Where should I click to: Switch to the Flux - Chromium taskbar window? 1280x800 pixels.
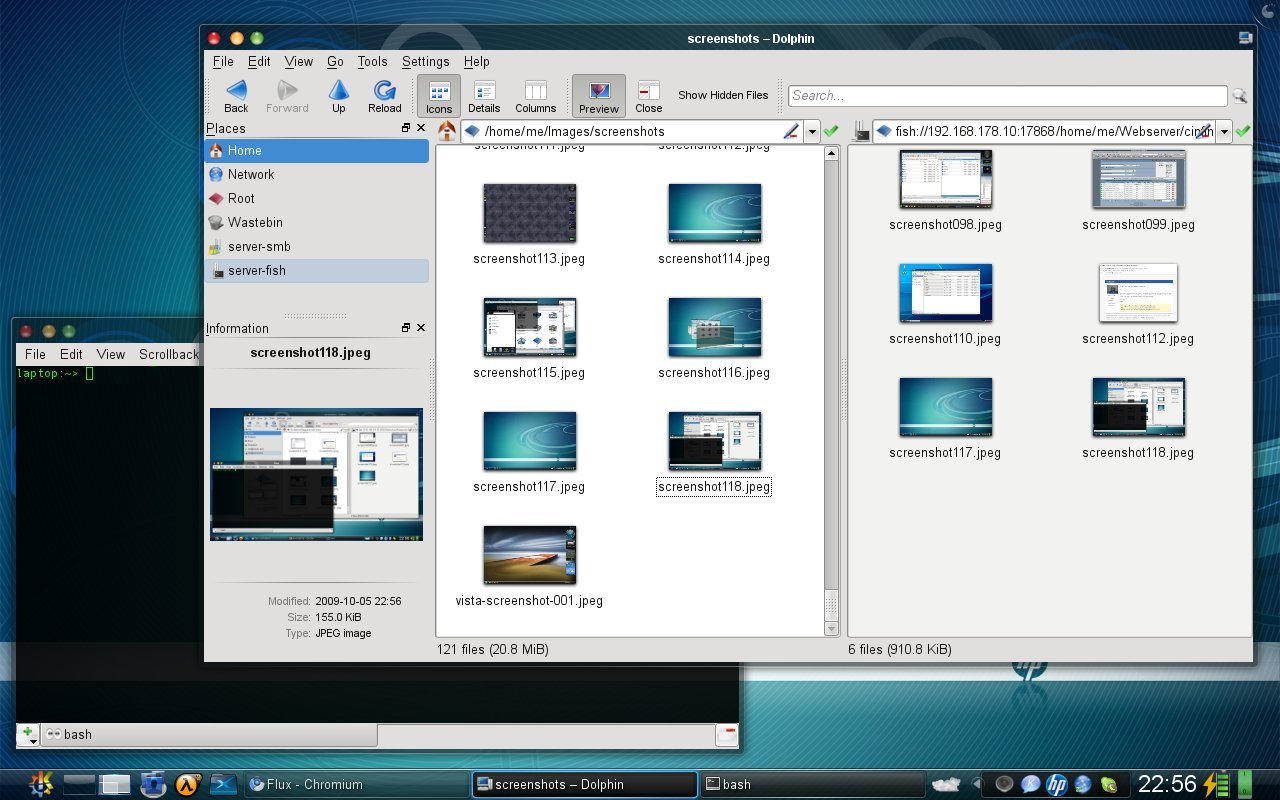(356, 784)
